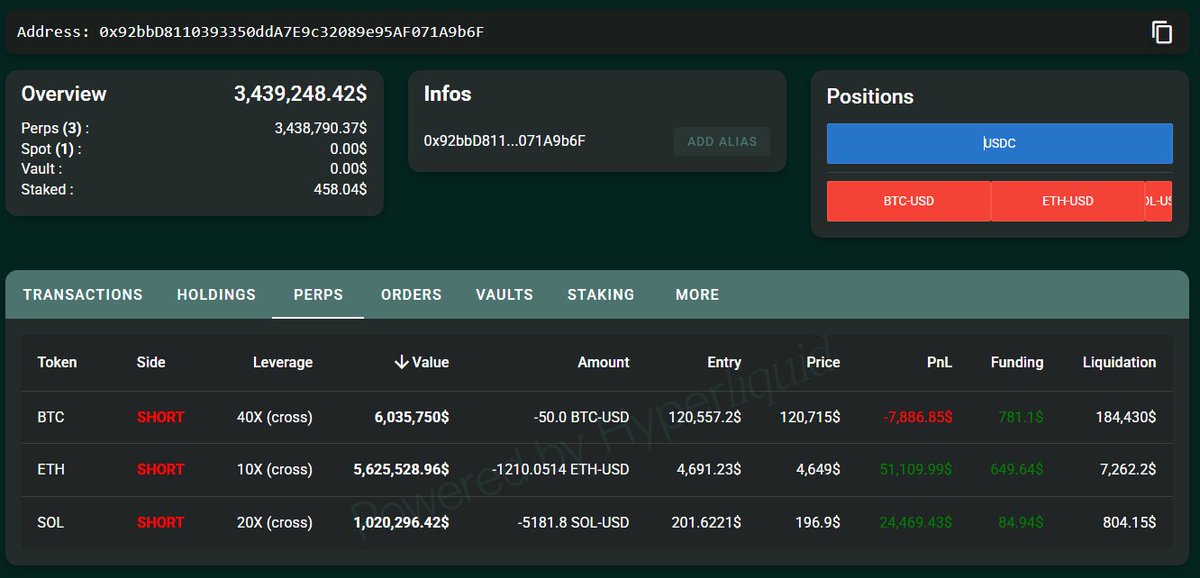
Task: Click the -7,886.85$ PnL value
Action: click(917, 417)
